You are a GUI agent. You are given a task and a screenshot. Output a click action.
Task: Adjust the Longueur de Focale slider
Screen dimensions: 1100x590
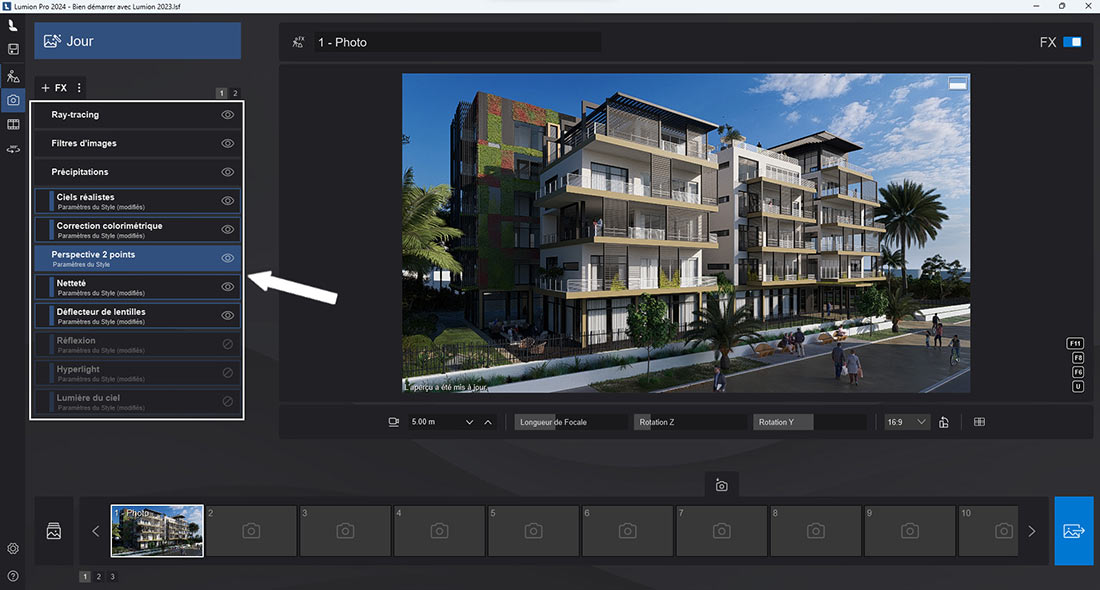[x=570, y=422]
